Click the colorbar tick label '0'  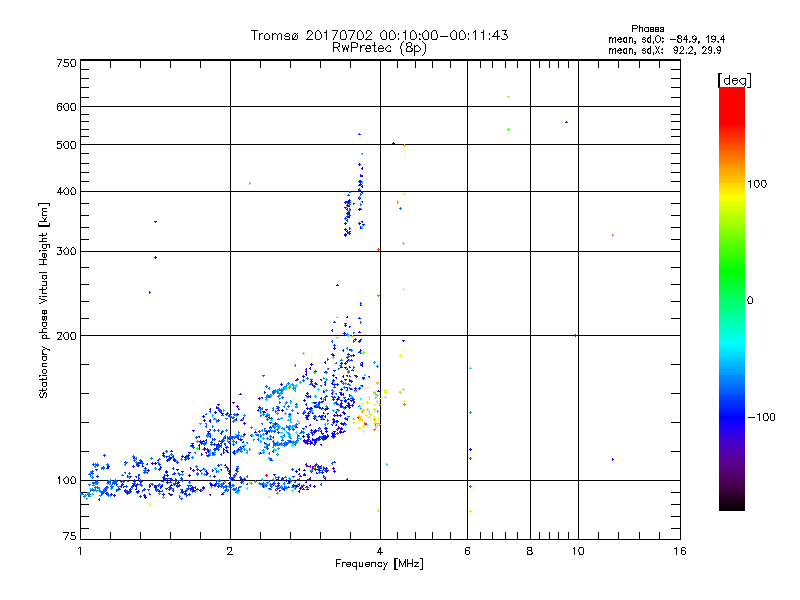pyautogui.click(x=750, y=301)
